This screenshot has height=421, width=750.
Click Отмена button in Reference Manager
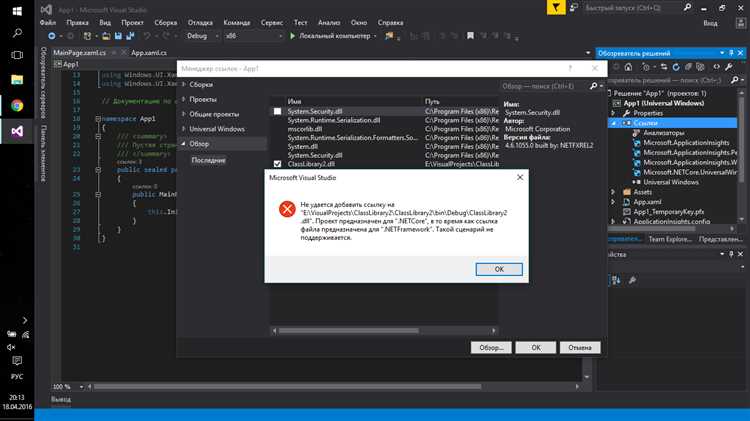pos(580,348)
